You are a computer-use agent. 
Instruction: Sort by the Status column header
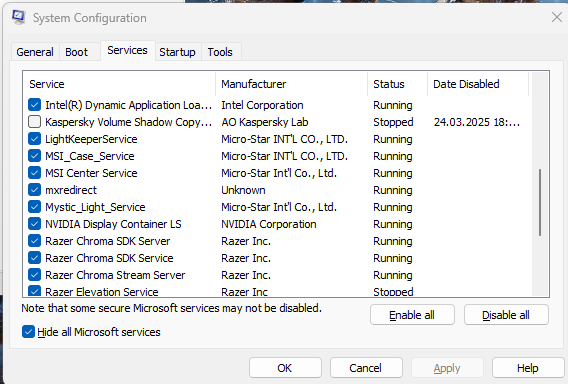[397, 84]
